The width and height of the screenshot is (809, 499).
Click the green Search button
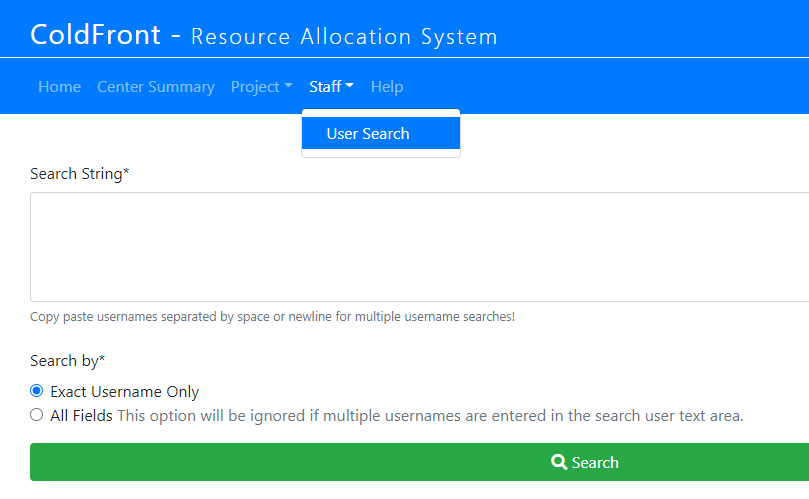419,462
